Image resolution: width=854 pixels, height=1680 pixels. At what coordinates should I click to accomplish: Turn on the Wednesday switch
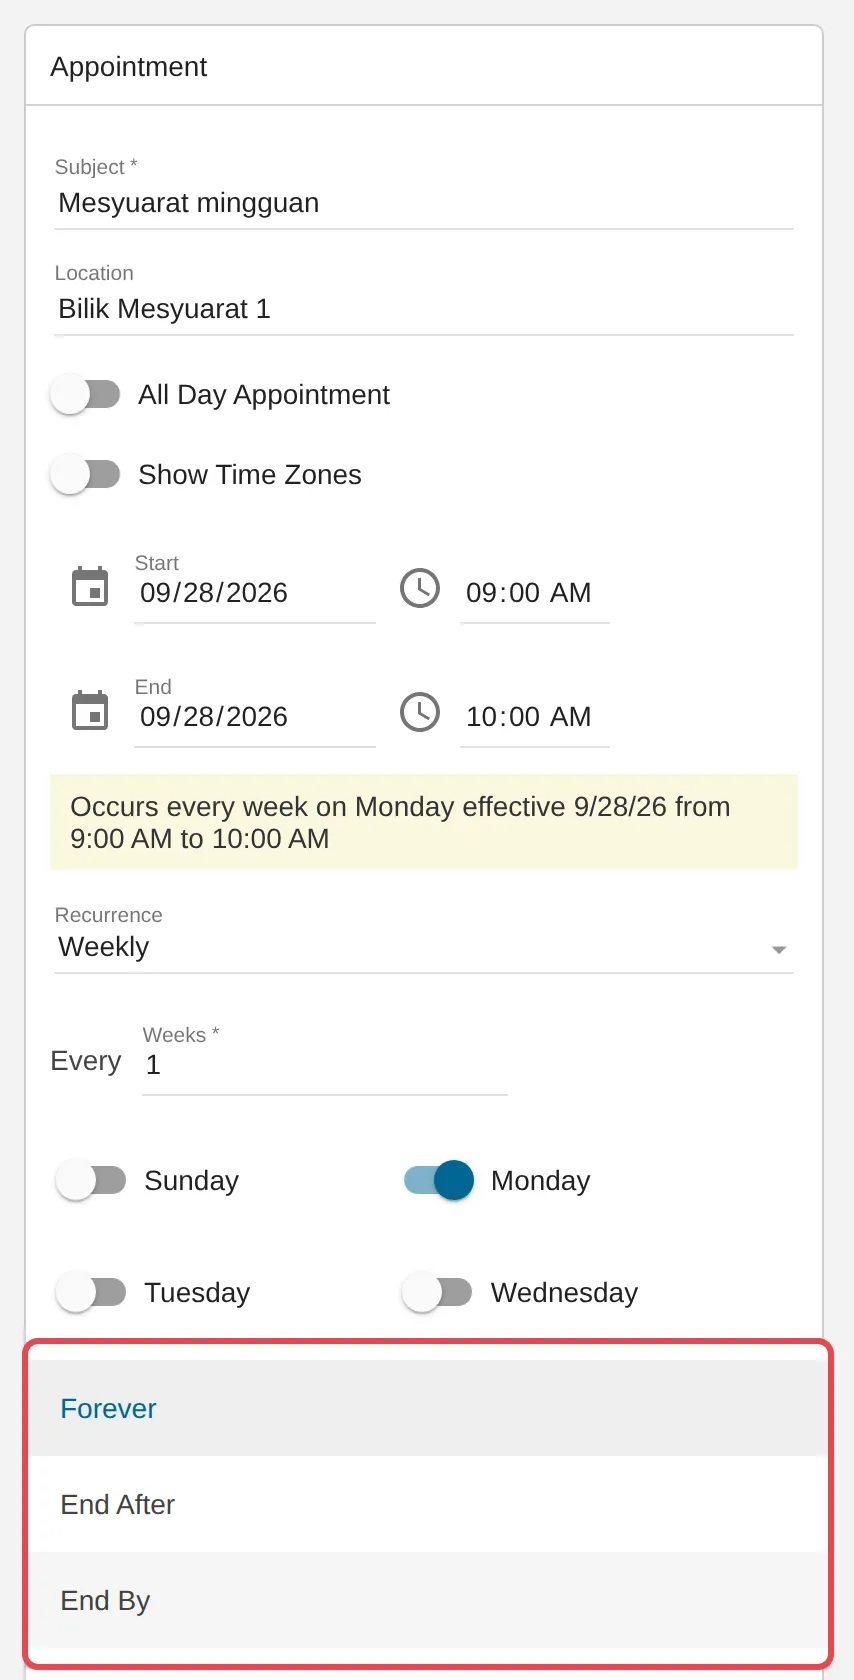click(x=438, y=1292)
